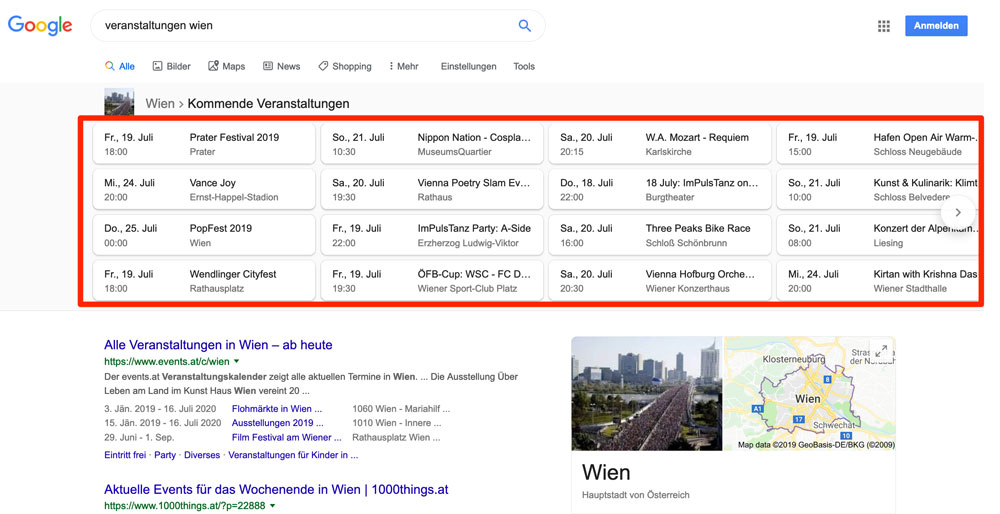Click the 'Party' link

tap(165, 455)
